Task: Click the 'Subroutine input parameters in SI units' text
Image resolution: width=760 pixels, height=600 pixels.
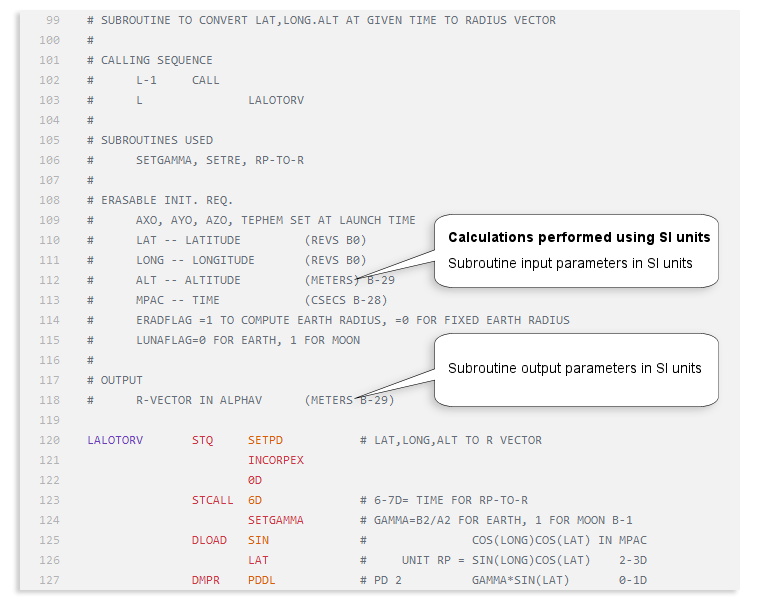Action: (x=570, y=263)
